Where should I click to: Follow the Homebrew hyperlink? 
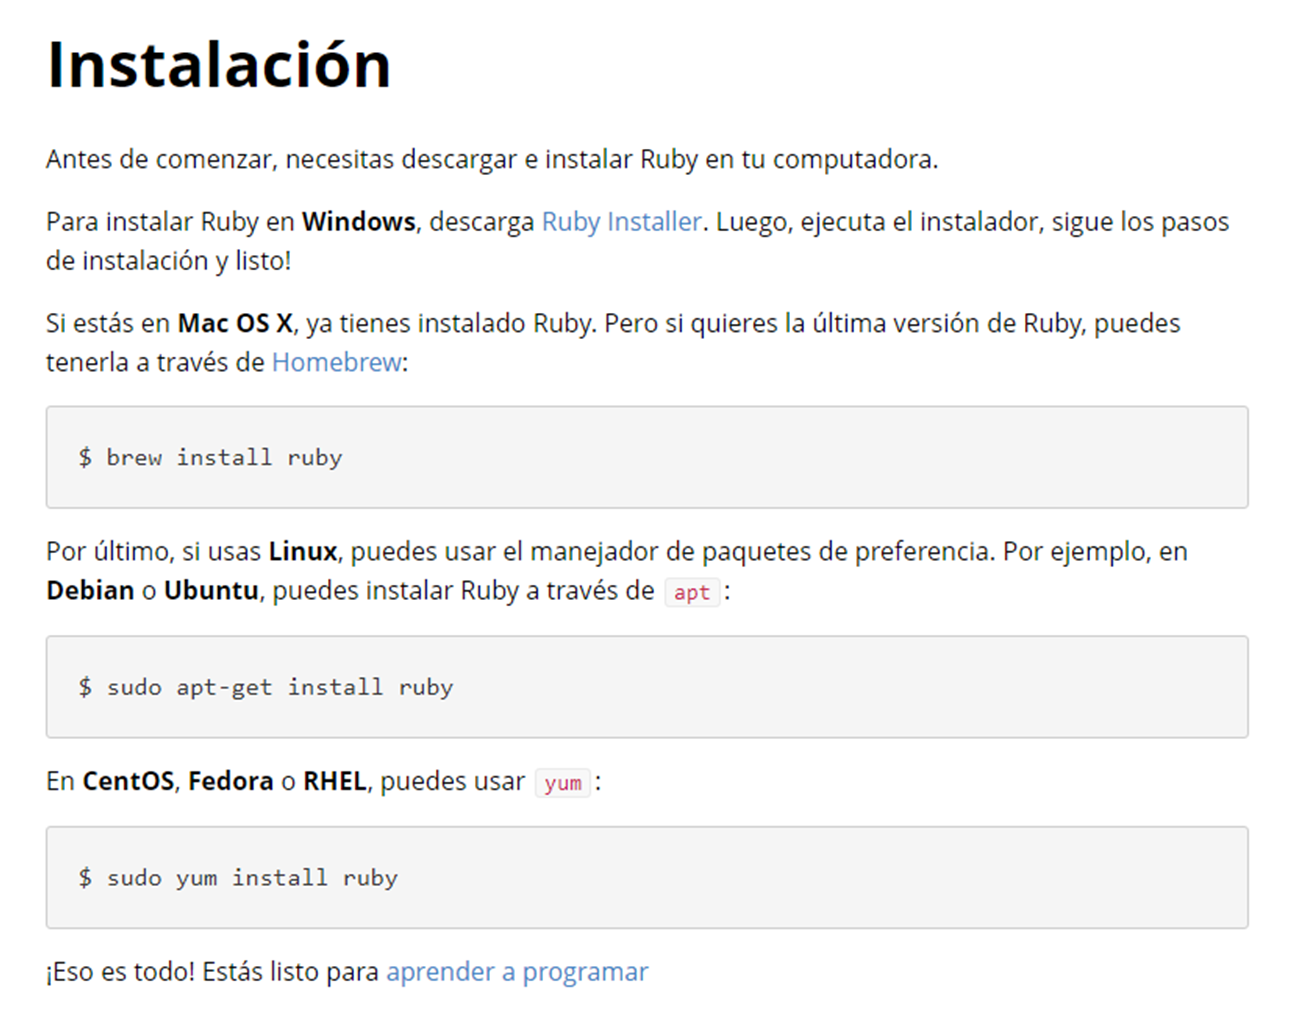[x=337, y=362]
